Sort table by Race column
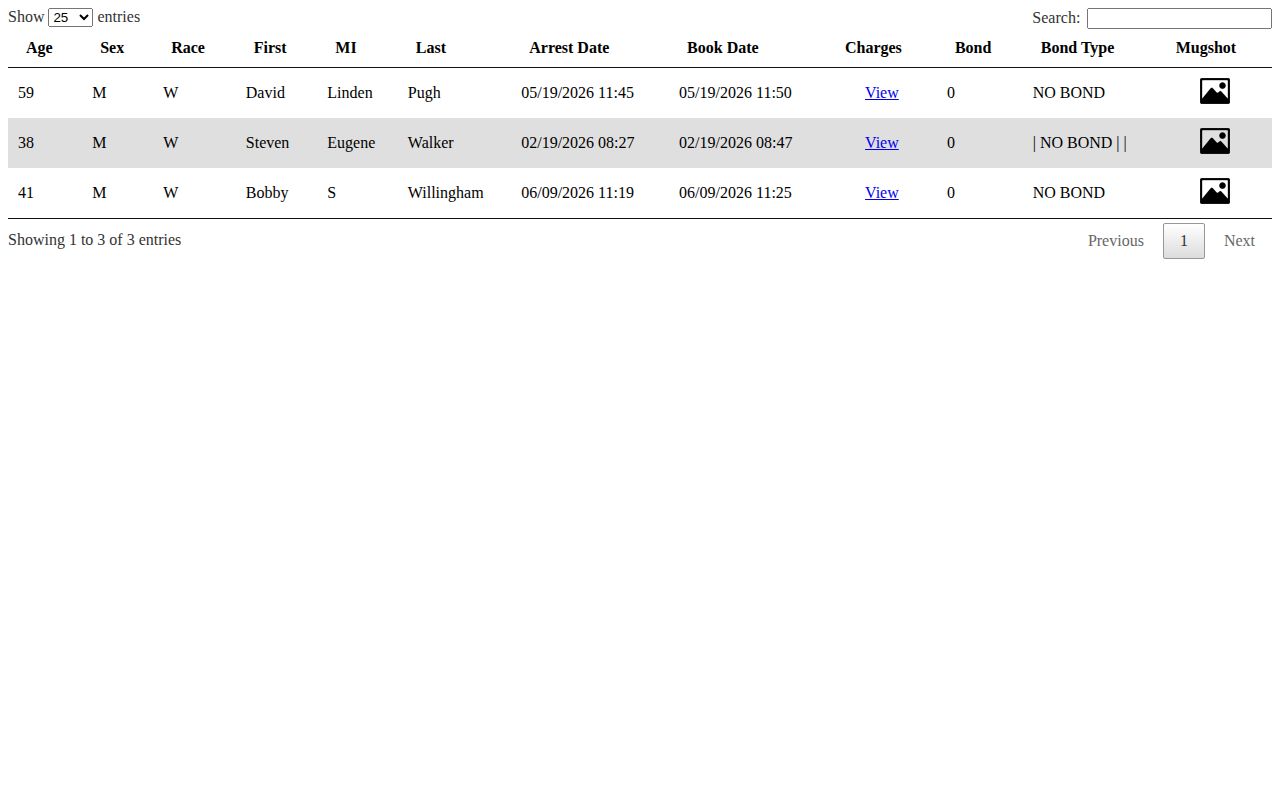This screenshot has width=1280, height=800. 188,48
